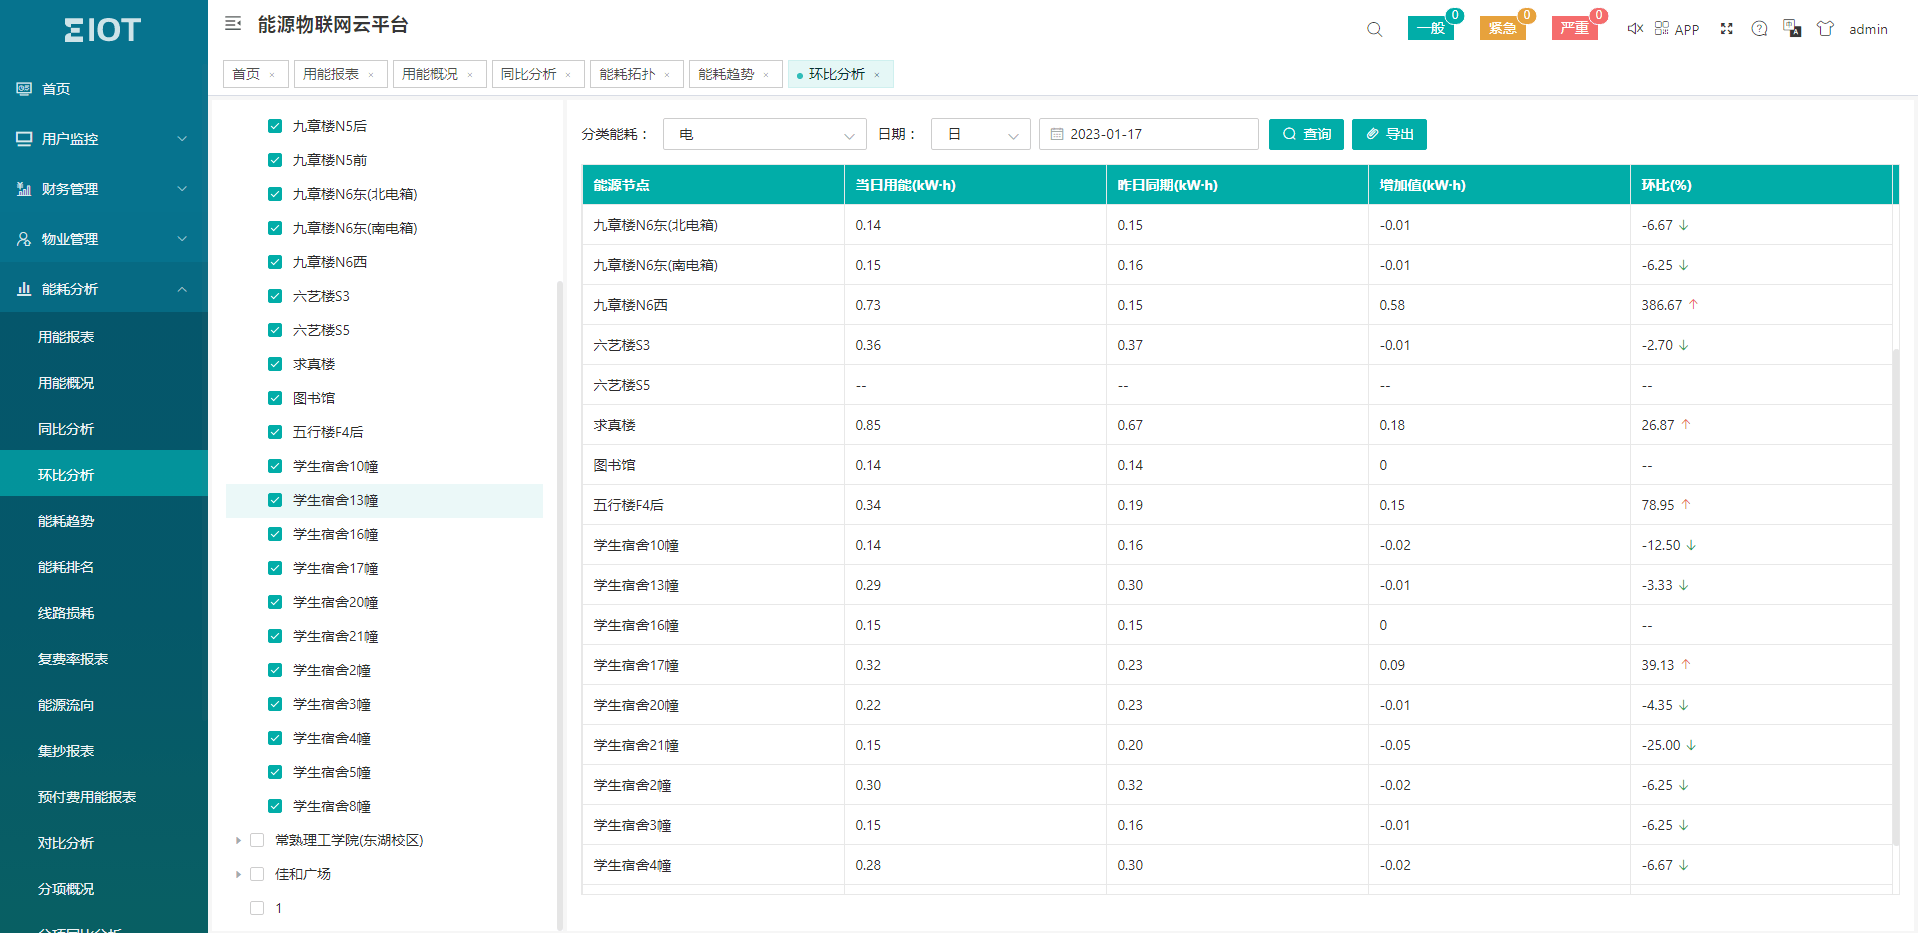The width and height of the screenshot is (1918, 933).
Task: Uncheck 学生宿舍21幢 checkbox
Action: pos(275,636)
